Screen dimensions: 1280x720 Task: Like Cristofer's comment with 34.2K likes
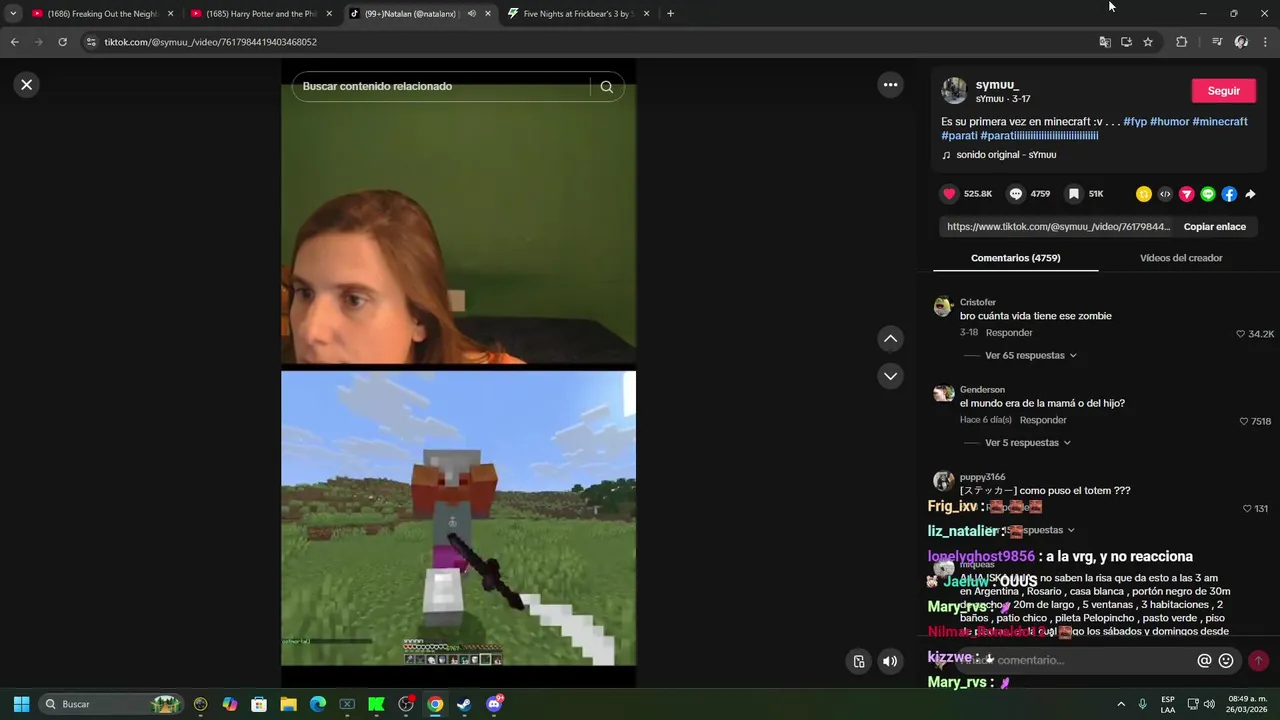click(1241, 334)
